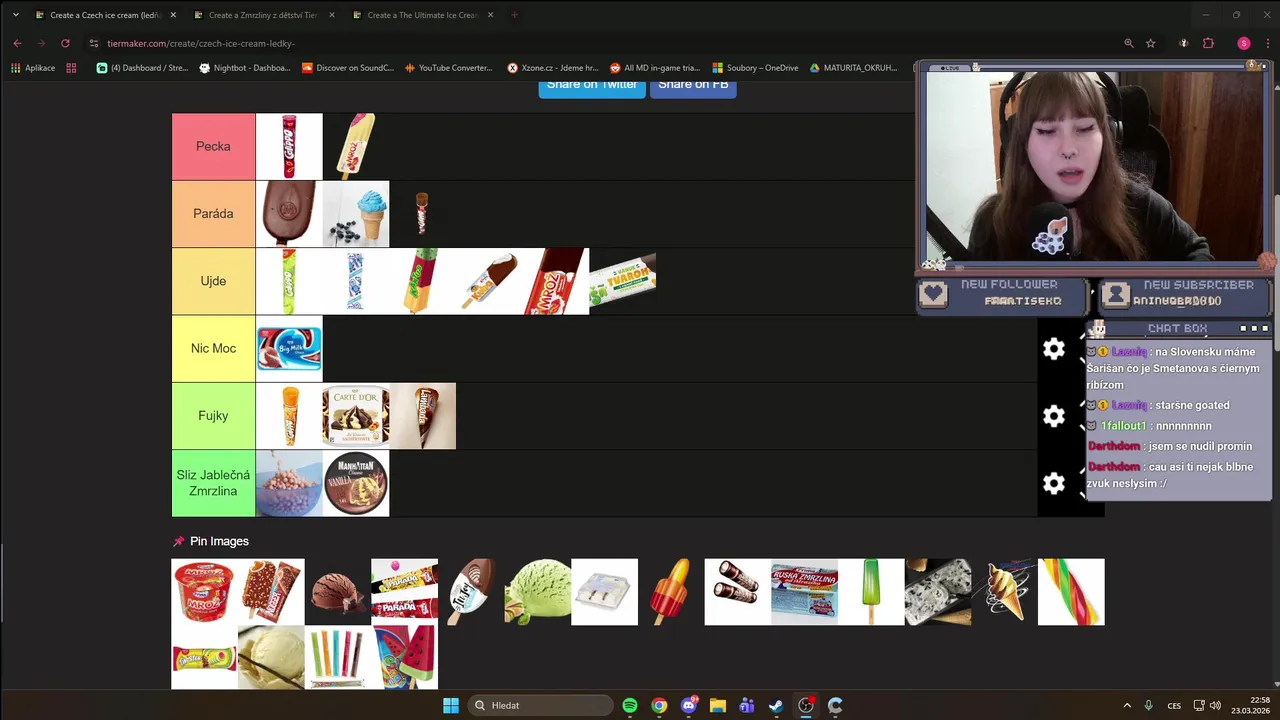Open settings gear for Sliz Jablečná Zmrzlina row
Image resolution: width=1280 pixels, height=720 pixels.
1054,483
